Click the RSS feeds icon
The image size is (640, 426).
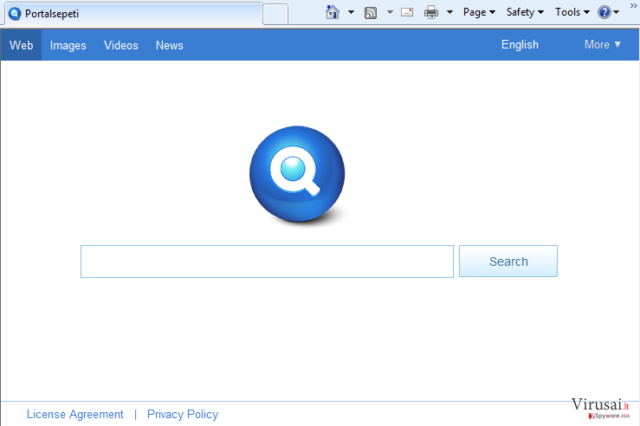click(x=371, y=13)
